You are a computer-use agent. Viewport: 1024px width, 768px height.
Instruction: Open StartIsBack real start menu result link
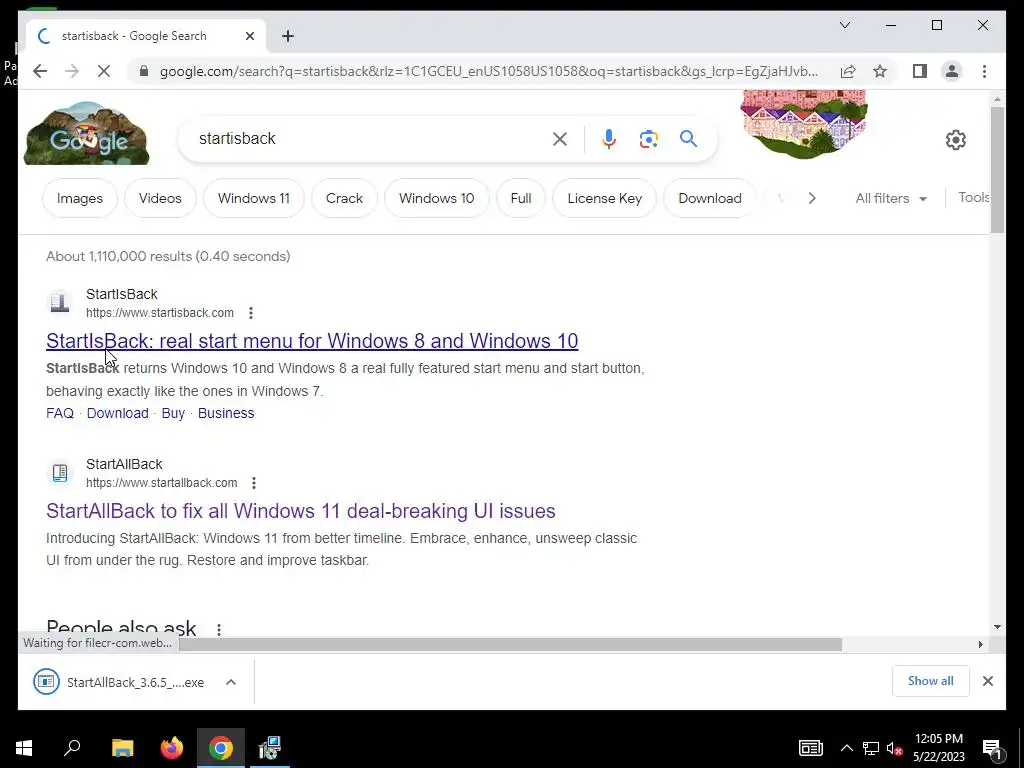point(312,341)
